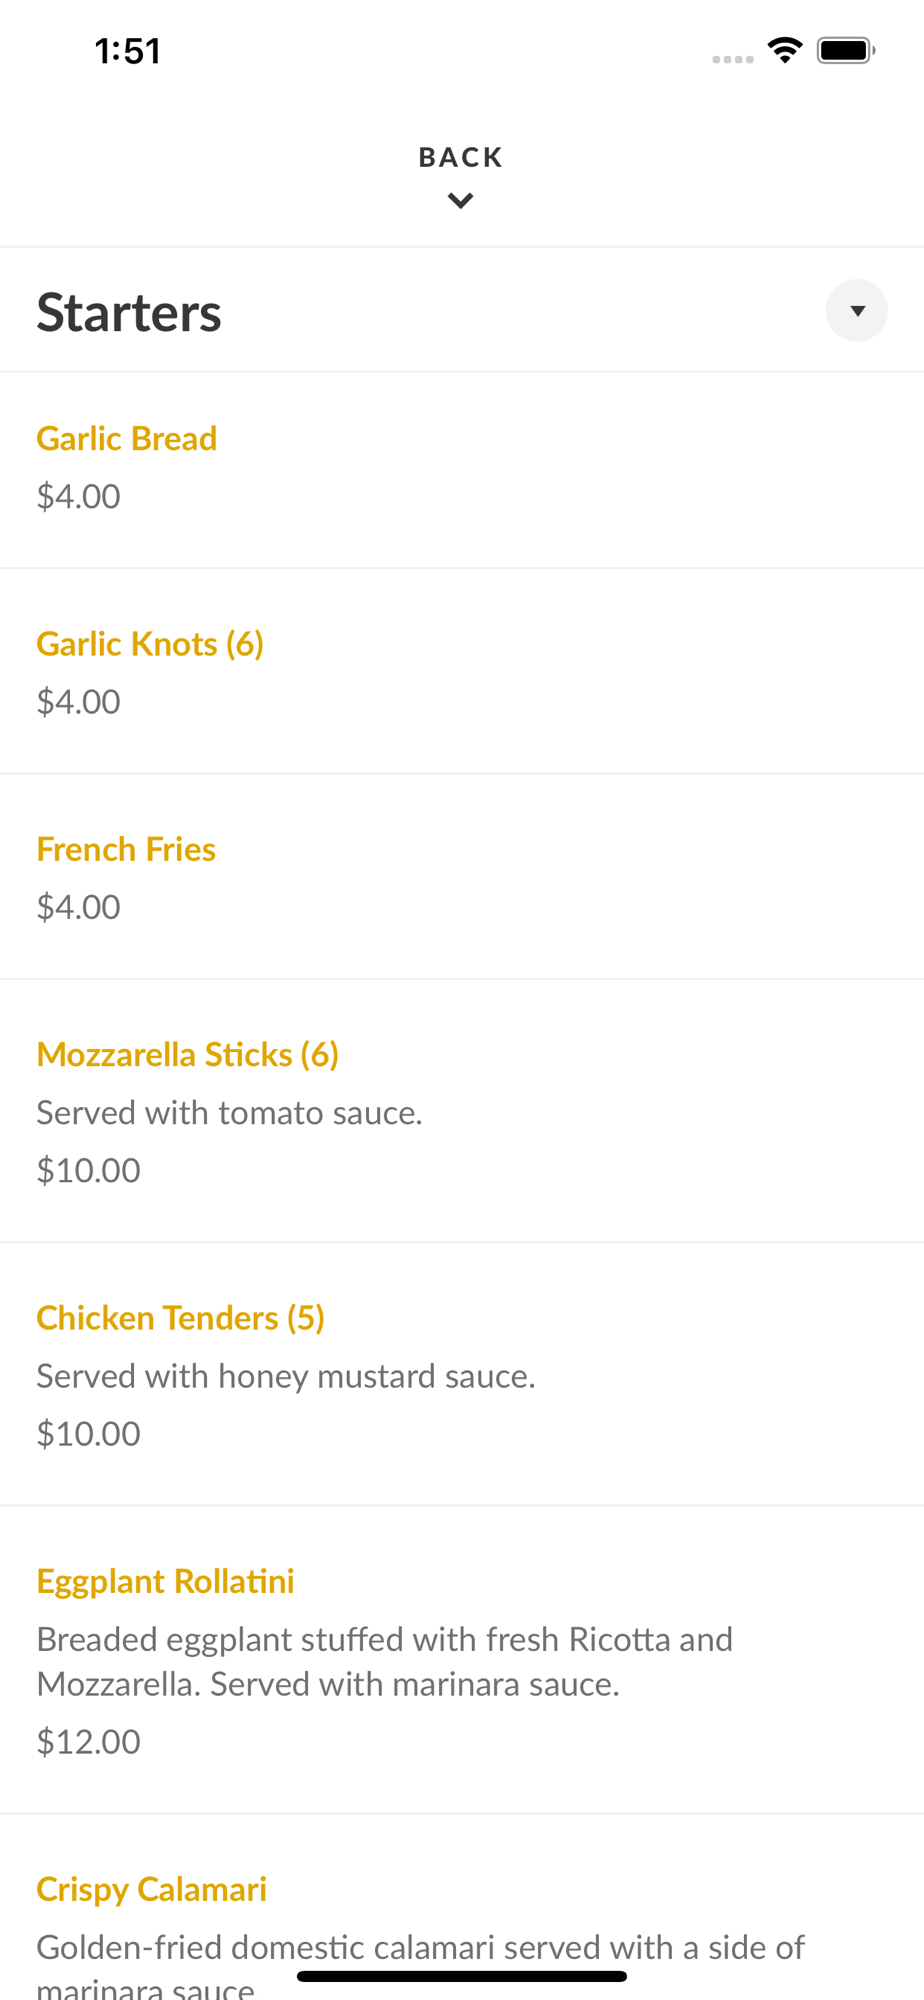The height and width of the screenshot is (2000, 924).
Task: Open the Garlic Bread item
Action: (x=127, y=439)
